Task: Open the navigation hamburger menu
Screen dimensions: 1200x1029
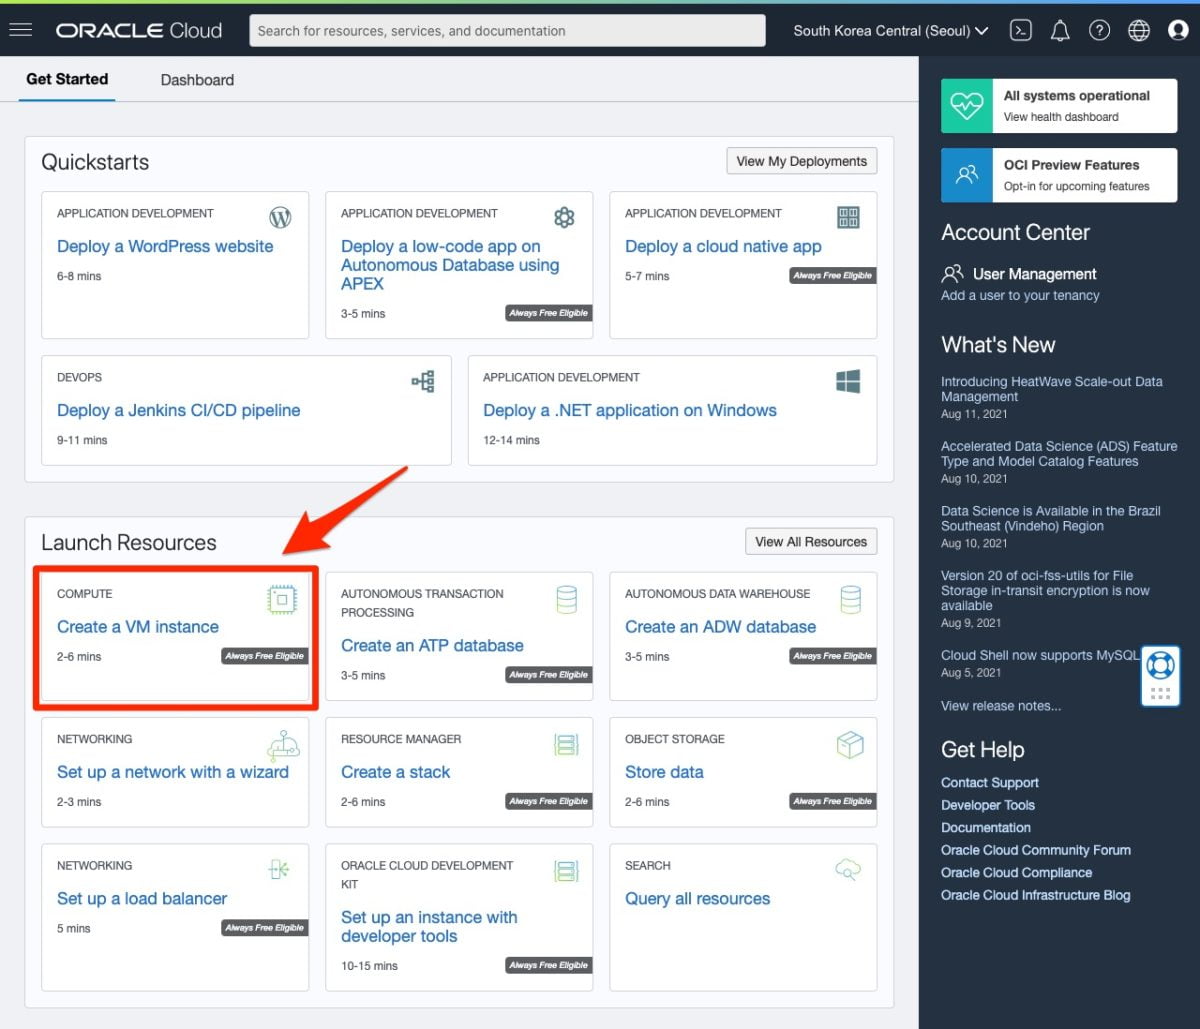Action: click(21, 29)
